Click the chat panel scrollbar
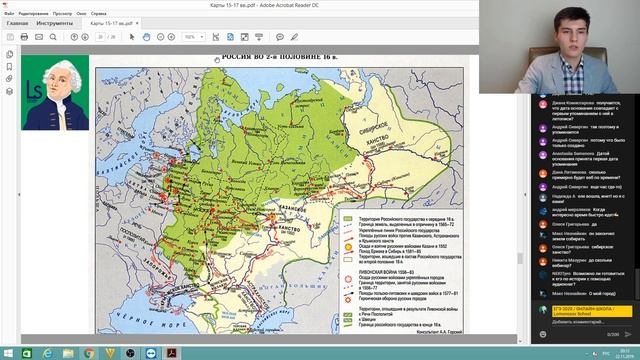The height and width of the screenshot is (360, 640). click(637, 284)
